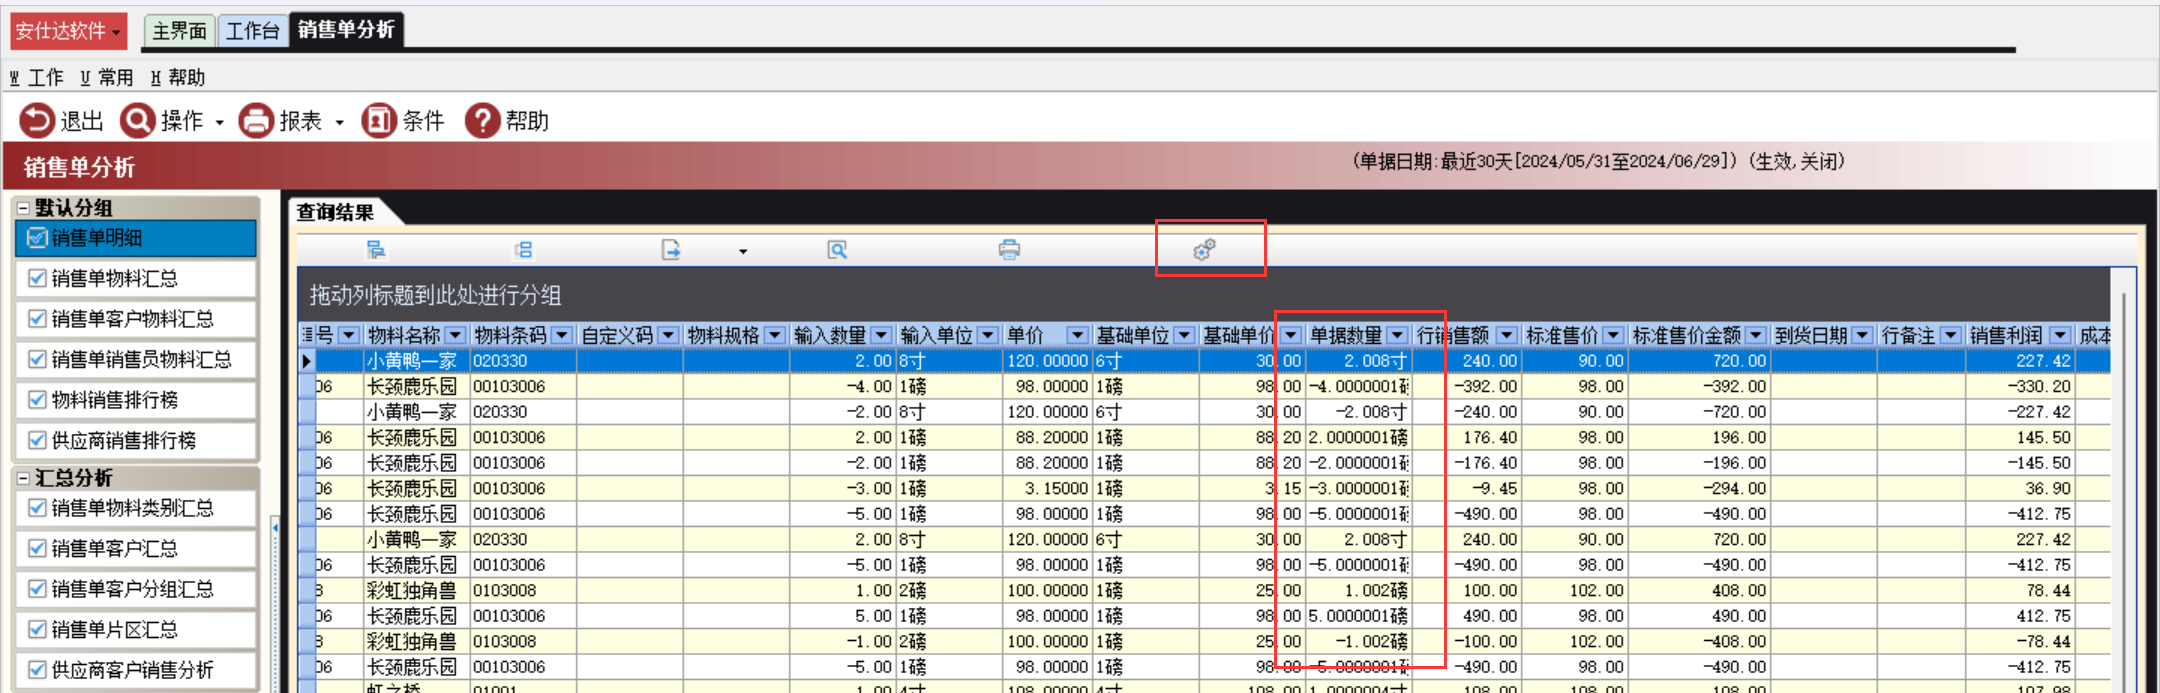Select the 查询结果 tab
The image size is (2160, 693).
click(335, 212)
